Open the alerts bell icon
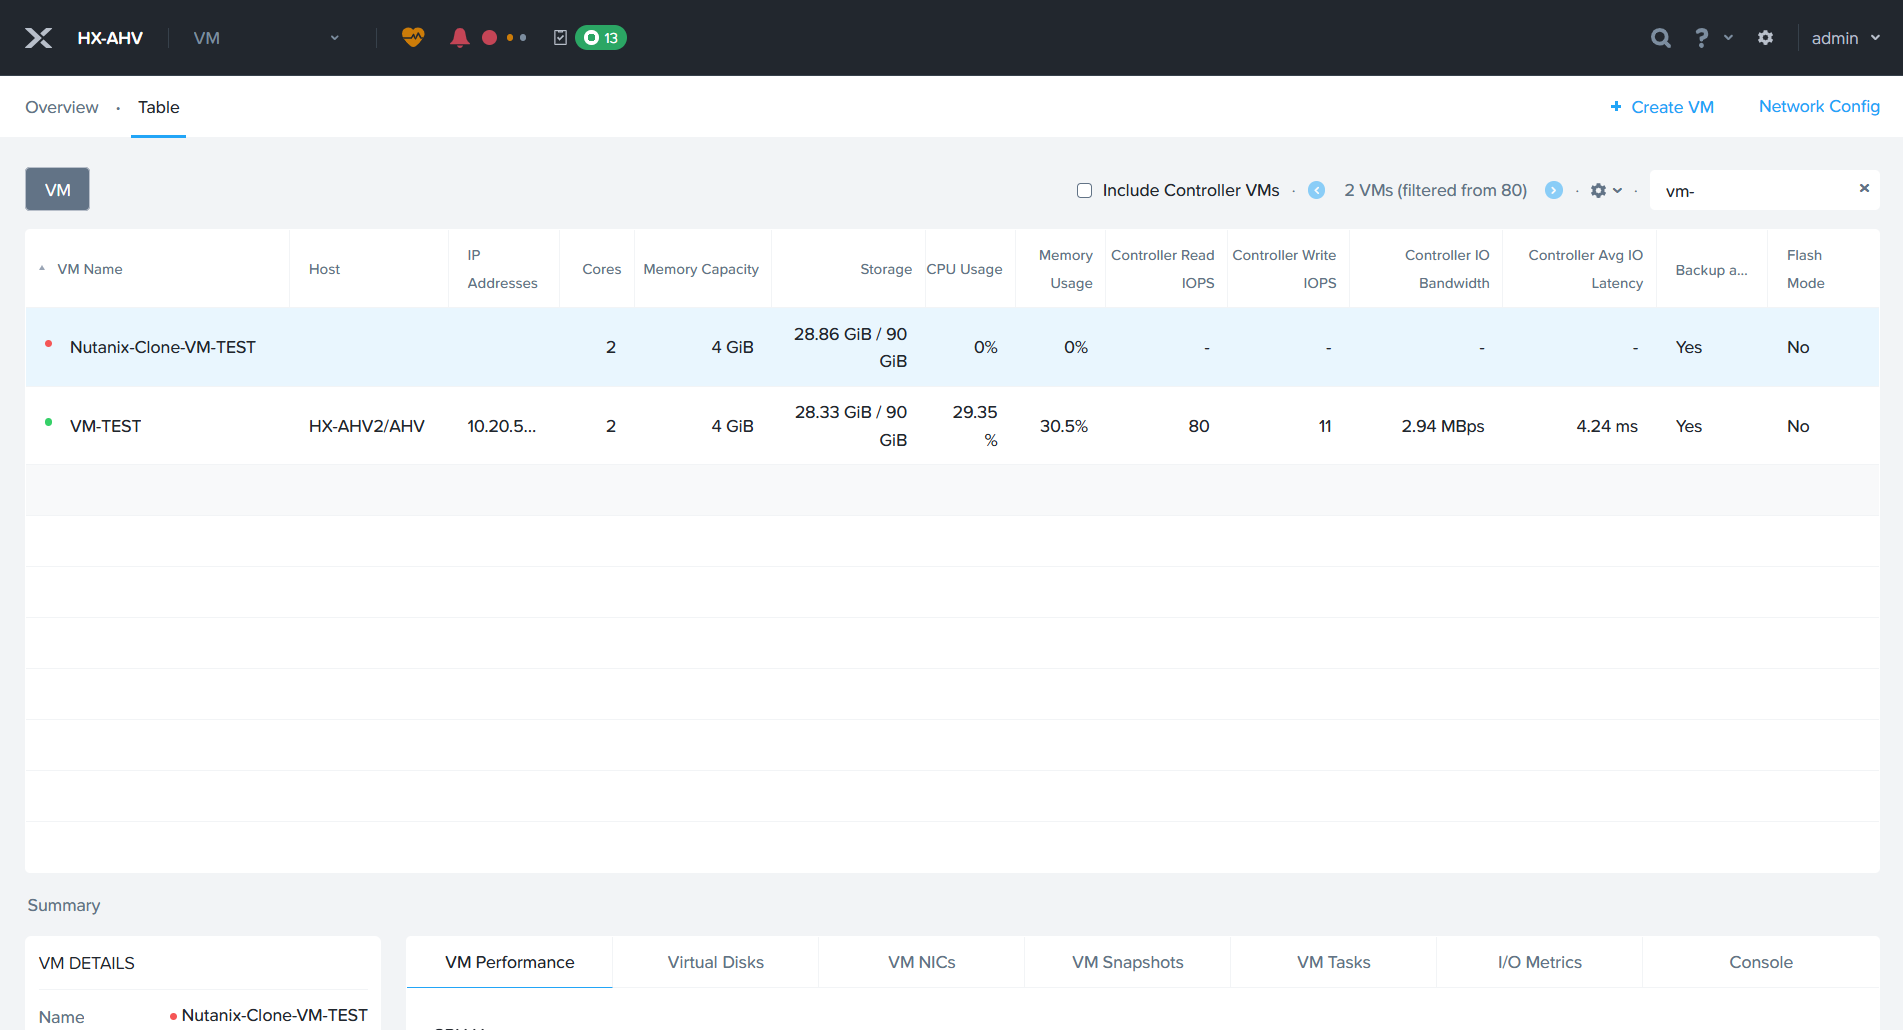This screenshot has height=1030, width=1903. tap(459, 38)
